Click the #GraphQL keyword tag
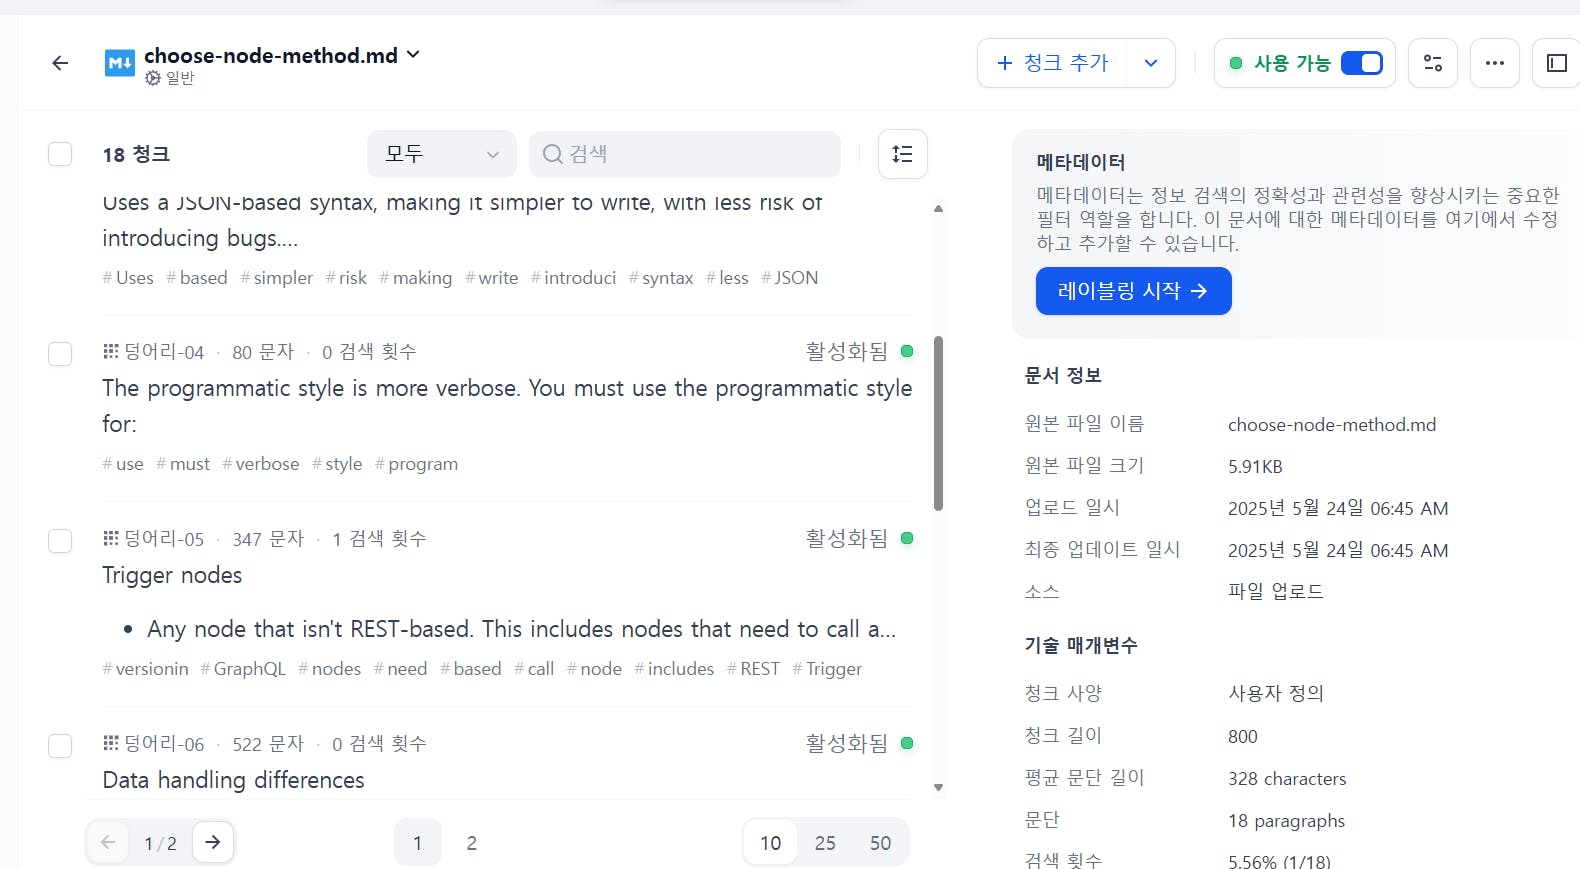Viewport: 1580px width, 869px height. (x=243, y=669)
